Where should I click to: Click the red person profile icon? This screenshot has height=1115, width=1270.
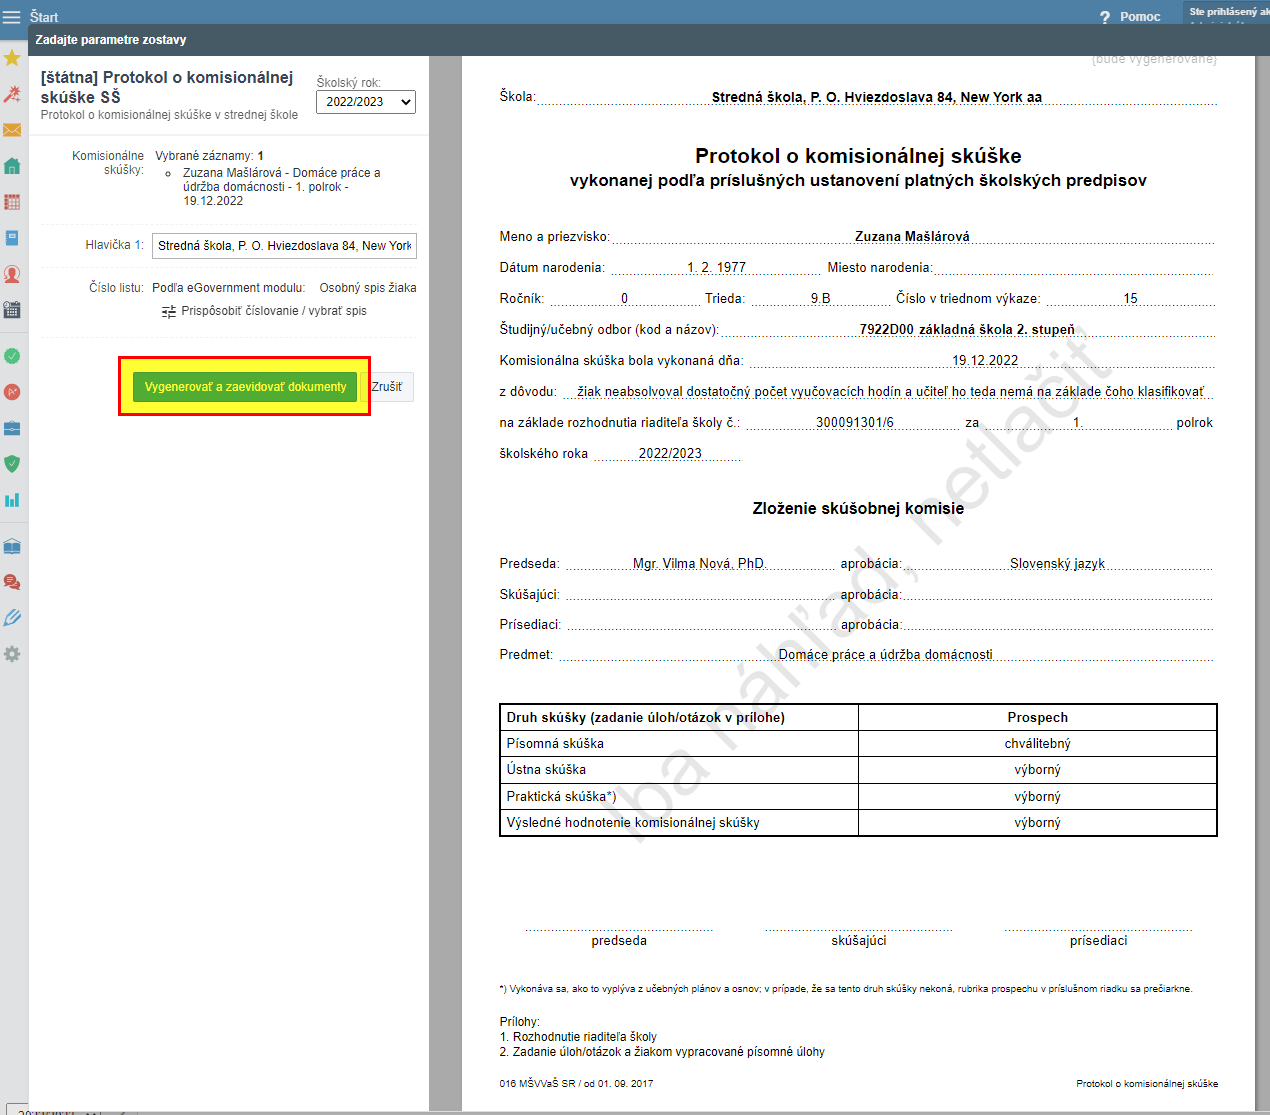click(12, 274)
